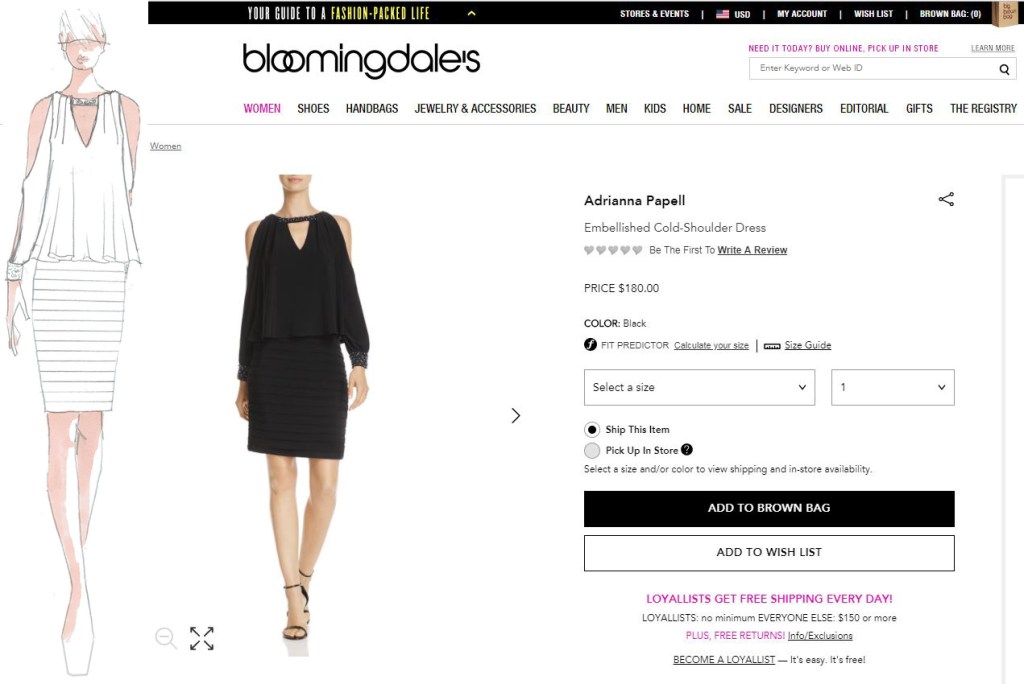
Task: Select the Ship This Item option
Action: click(592, 430)
